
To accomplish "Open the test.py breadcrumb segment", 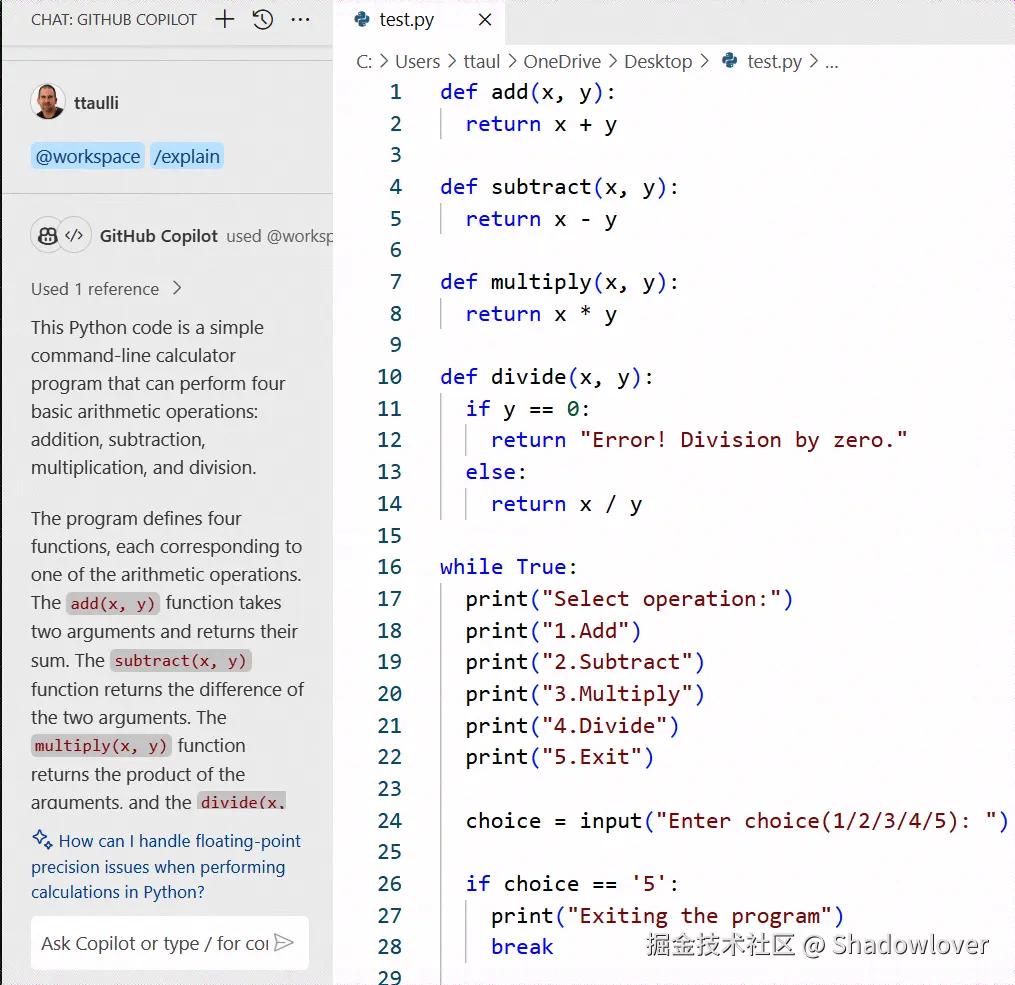I will [x=774, y=61].
